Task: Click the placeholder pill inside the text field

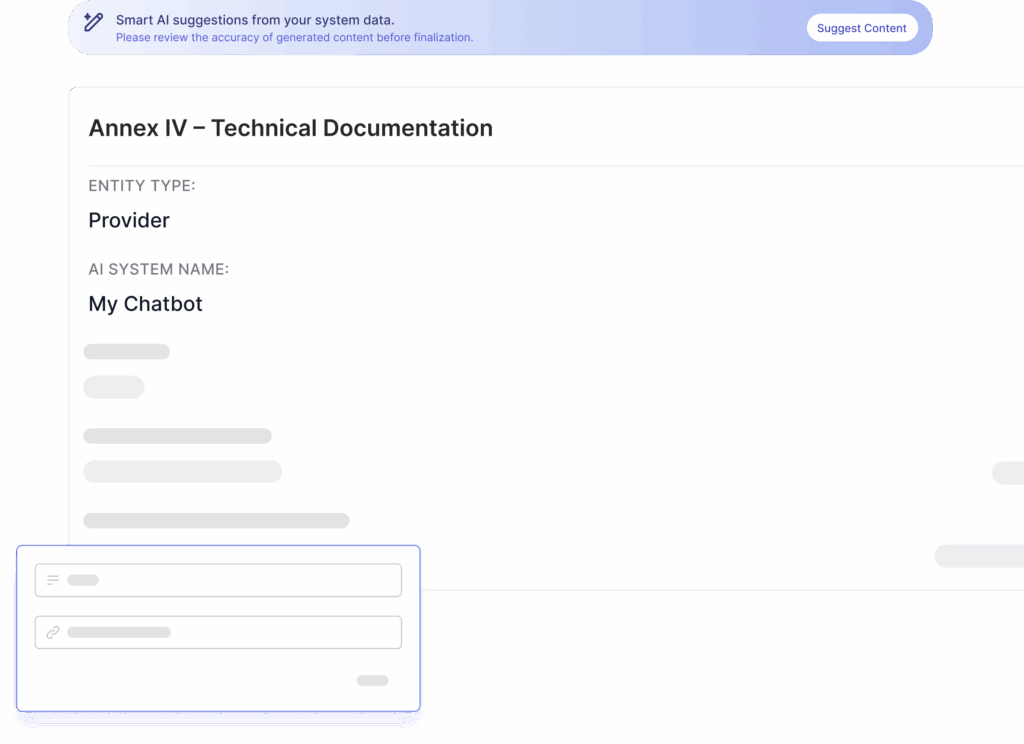Action: click(x=83, y=580)
